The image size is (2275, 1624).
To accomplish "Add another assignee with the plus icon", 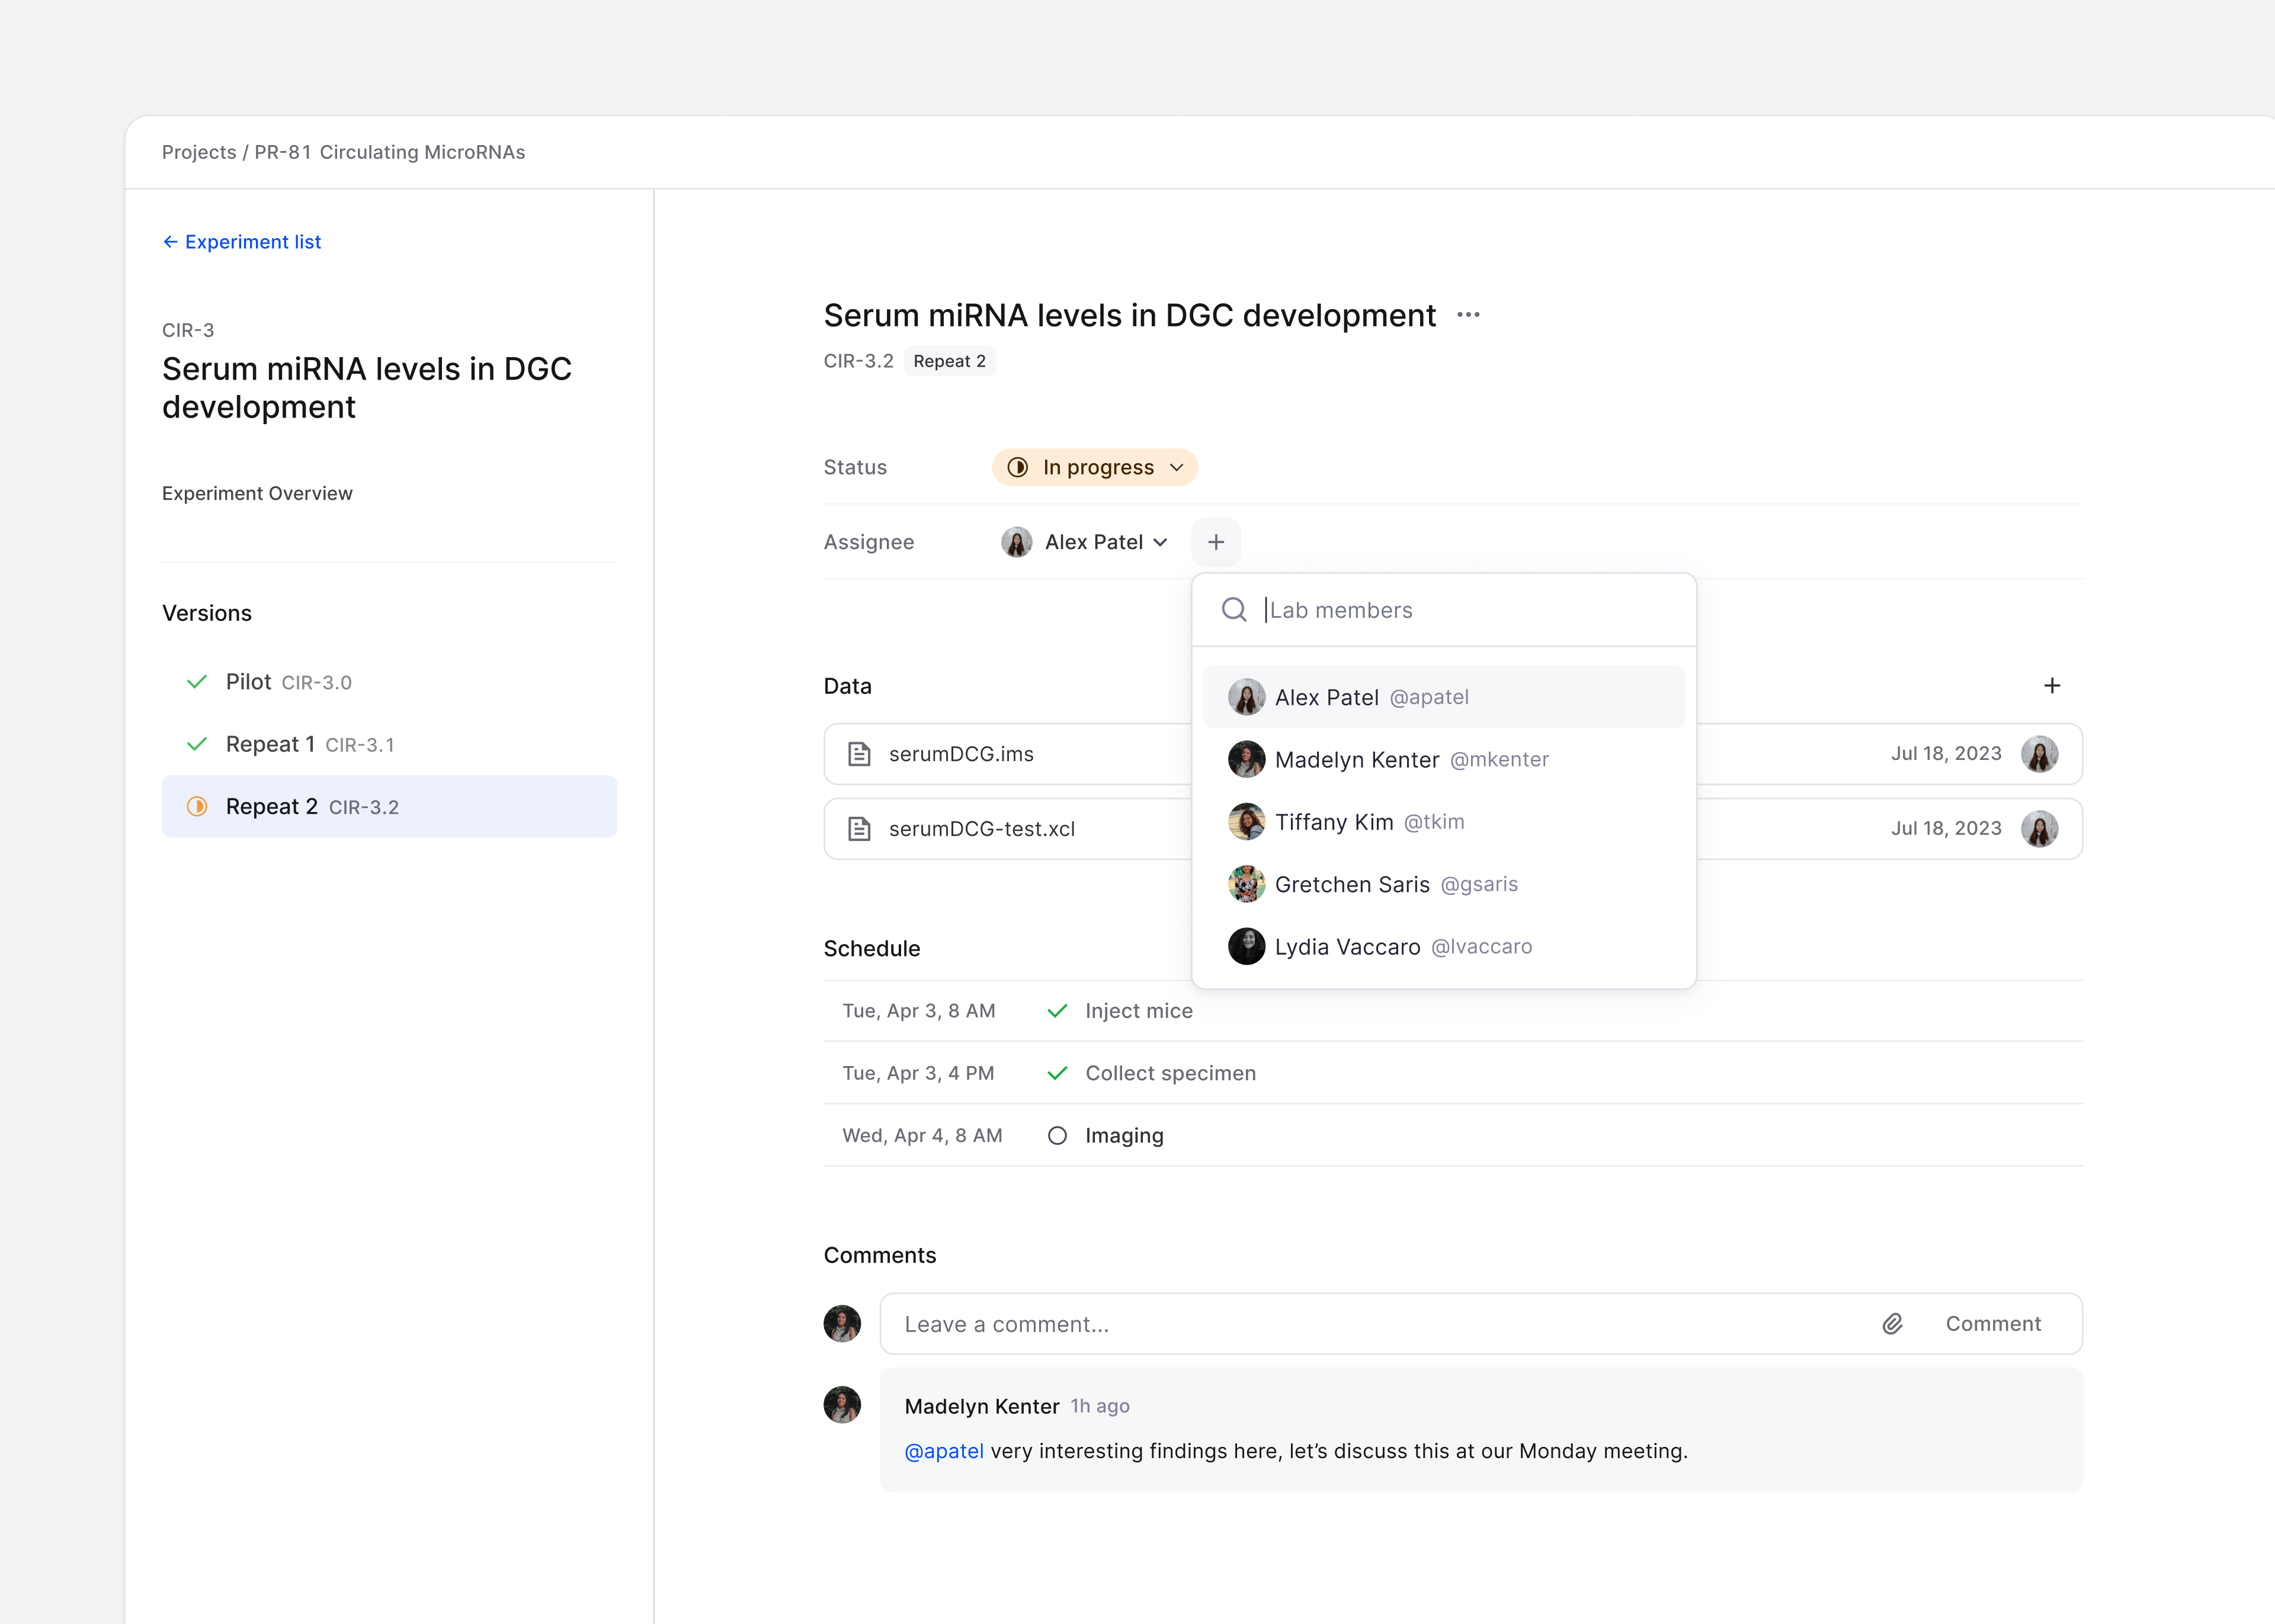I will point(1216,541).
